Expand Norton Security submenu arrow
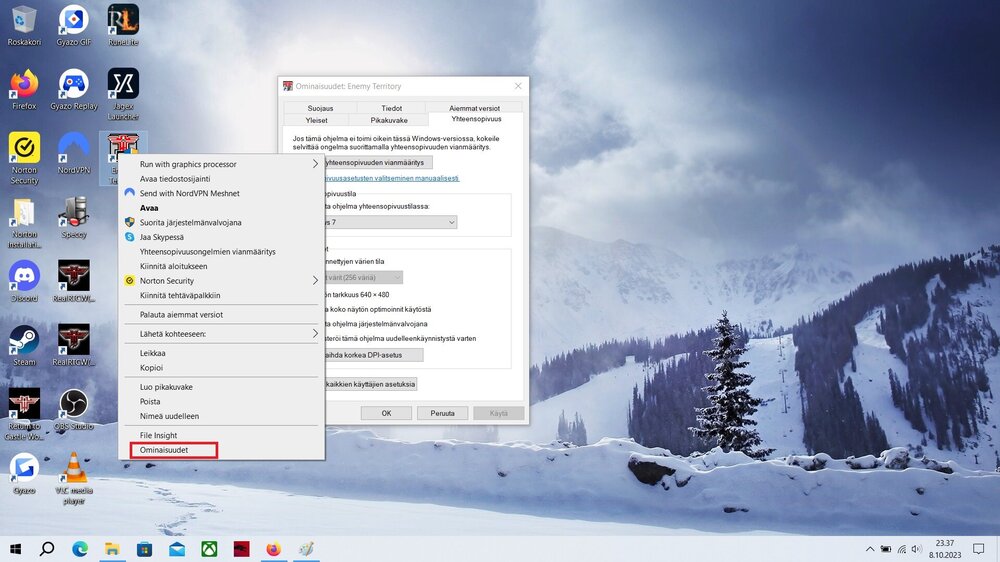 [315, 280]
